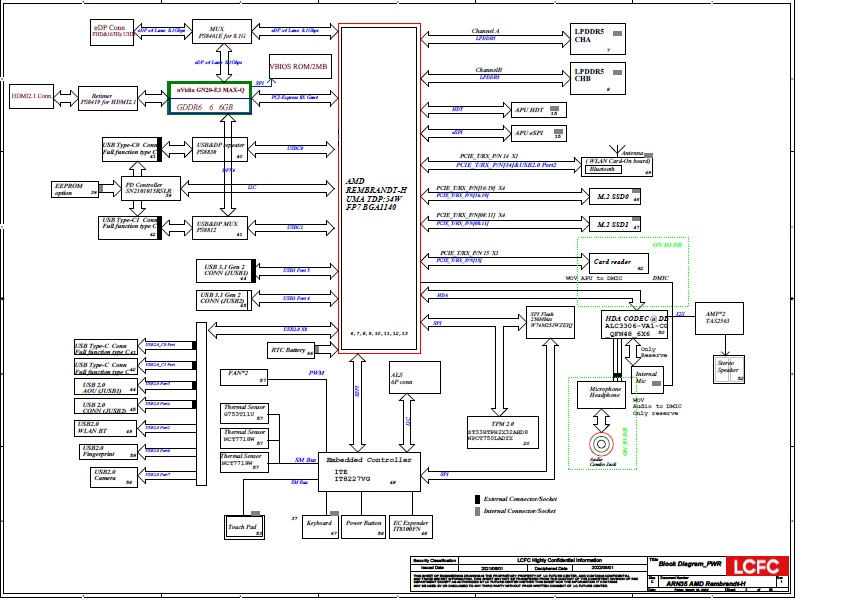This screenshot has width=851, height=601.
Task: Select the ChannelB bus label
Action: pos(488,70)
